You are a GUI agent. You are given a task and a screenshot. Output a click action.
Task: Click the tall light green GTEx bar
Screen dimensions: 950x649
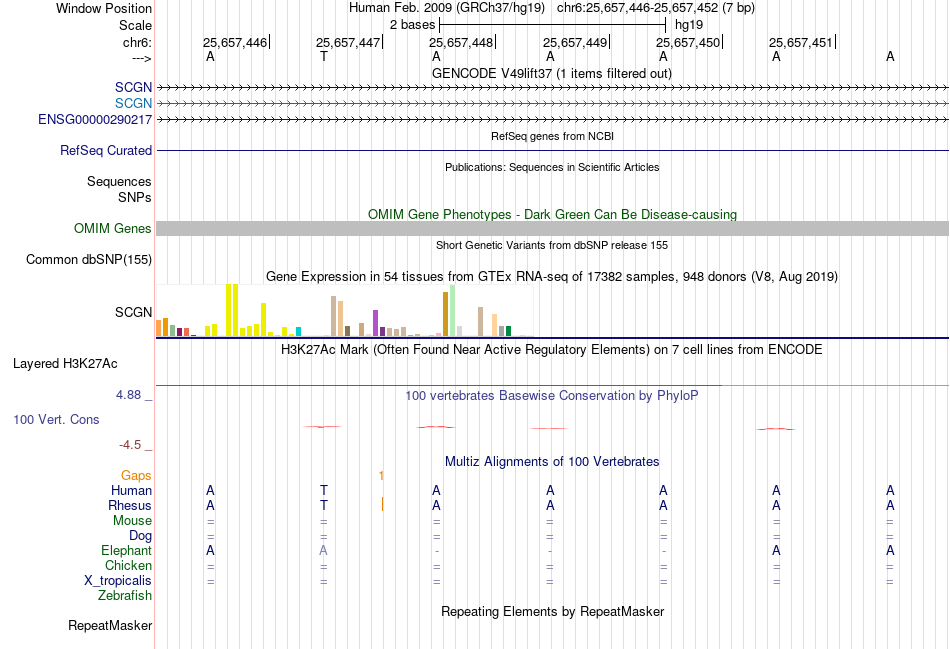coord(453,310)
